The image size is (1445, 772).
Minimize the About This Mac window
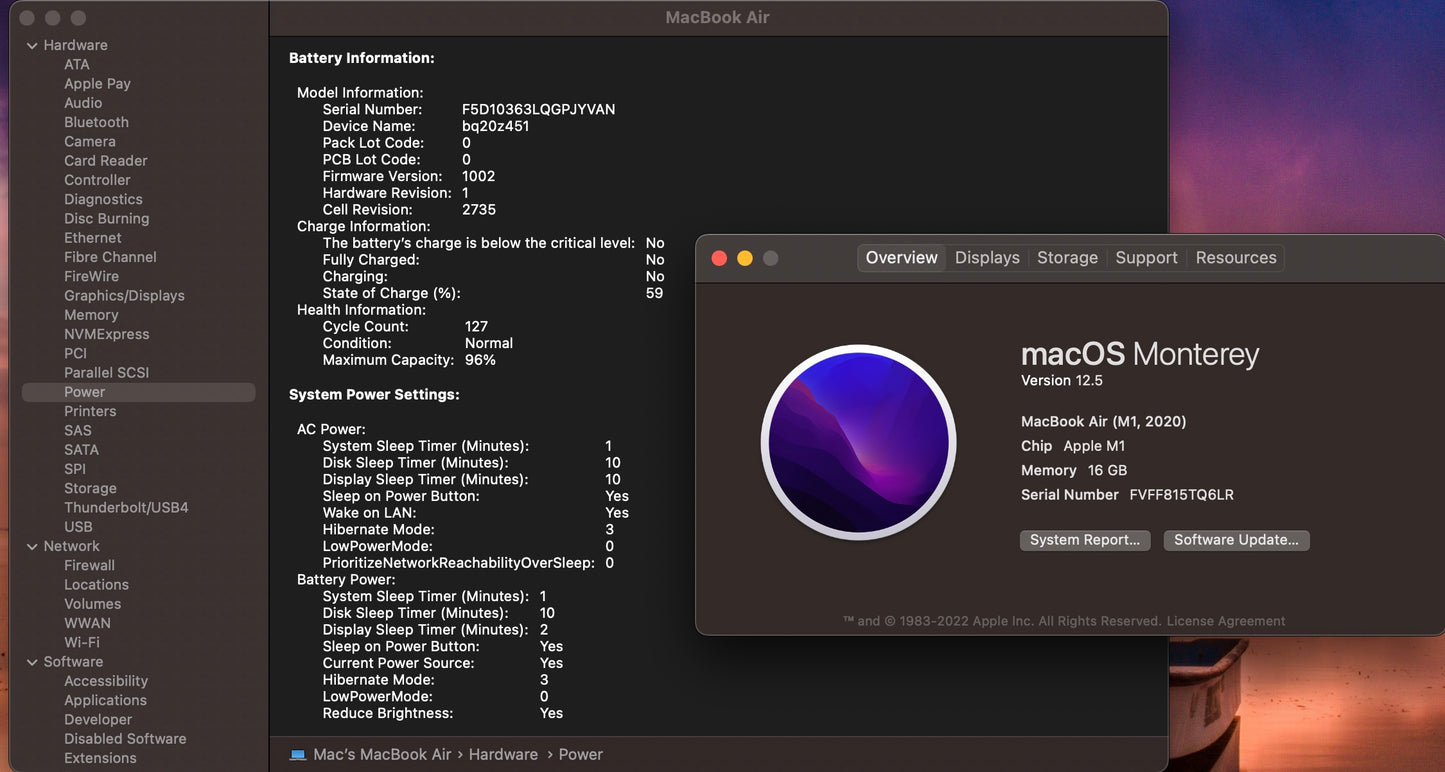pos(745,258)
